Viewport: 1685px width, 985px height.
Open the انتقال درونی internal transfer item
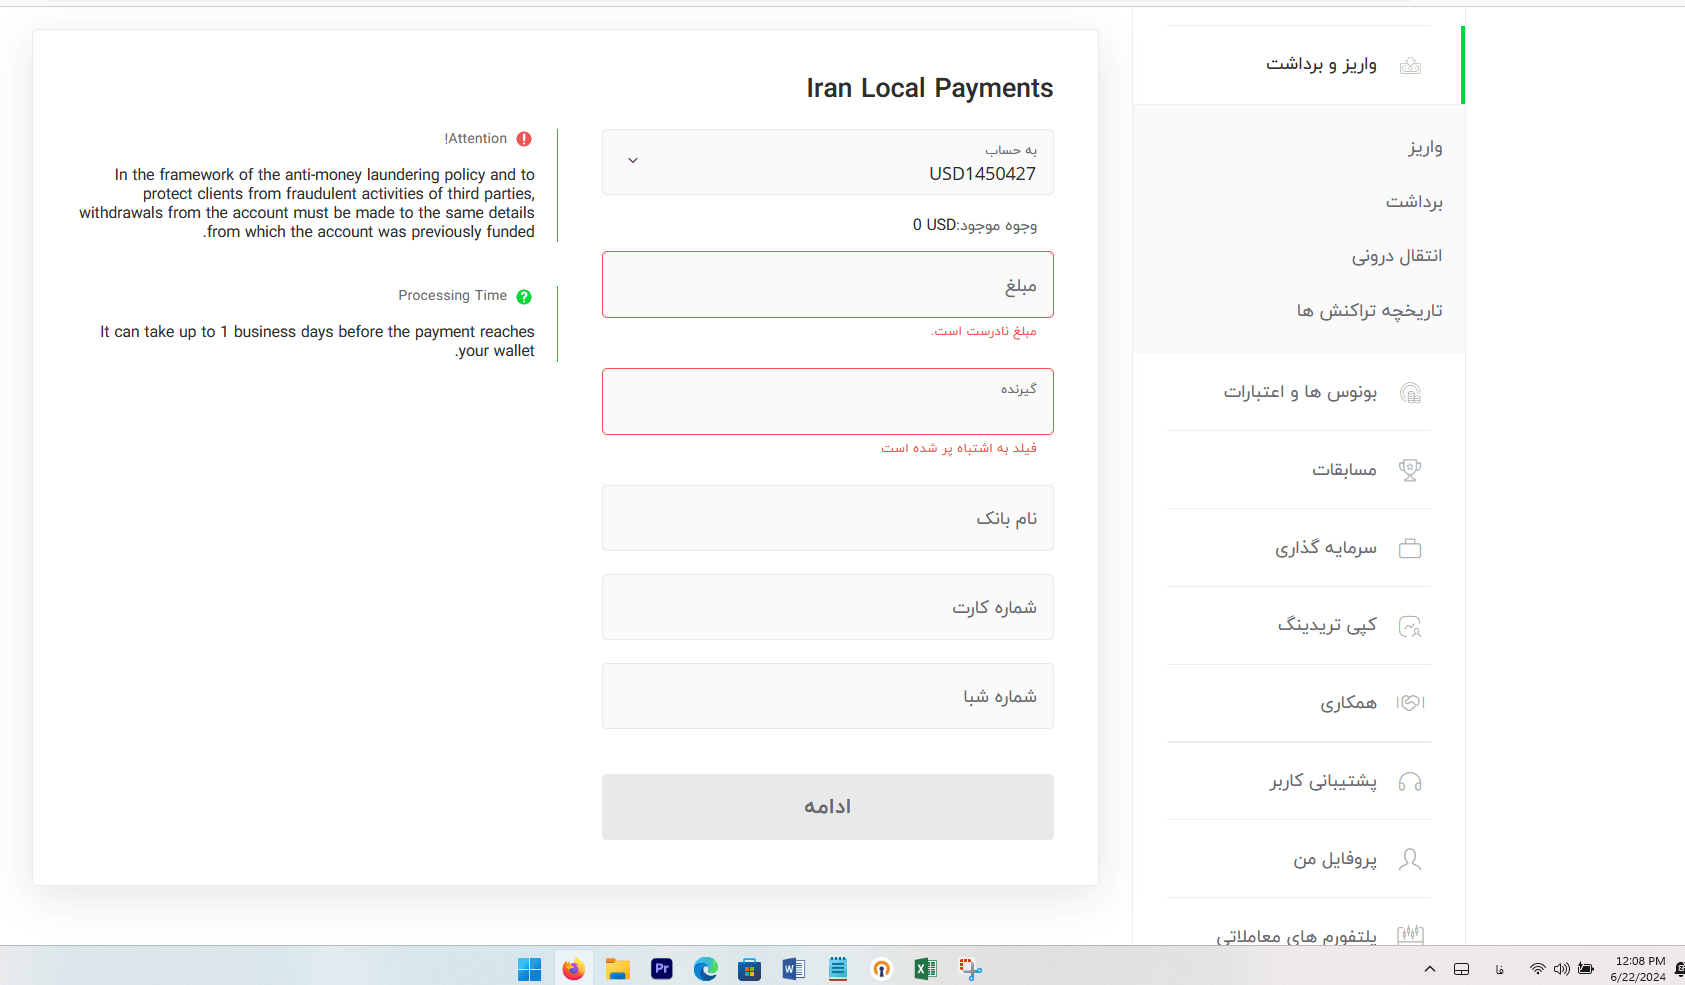pyautogui.click(x=1397, y=256)
